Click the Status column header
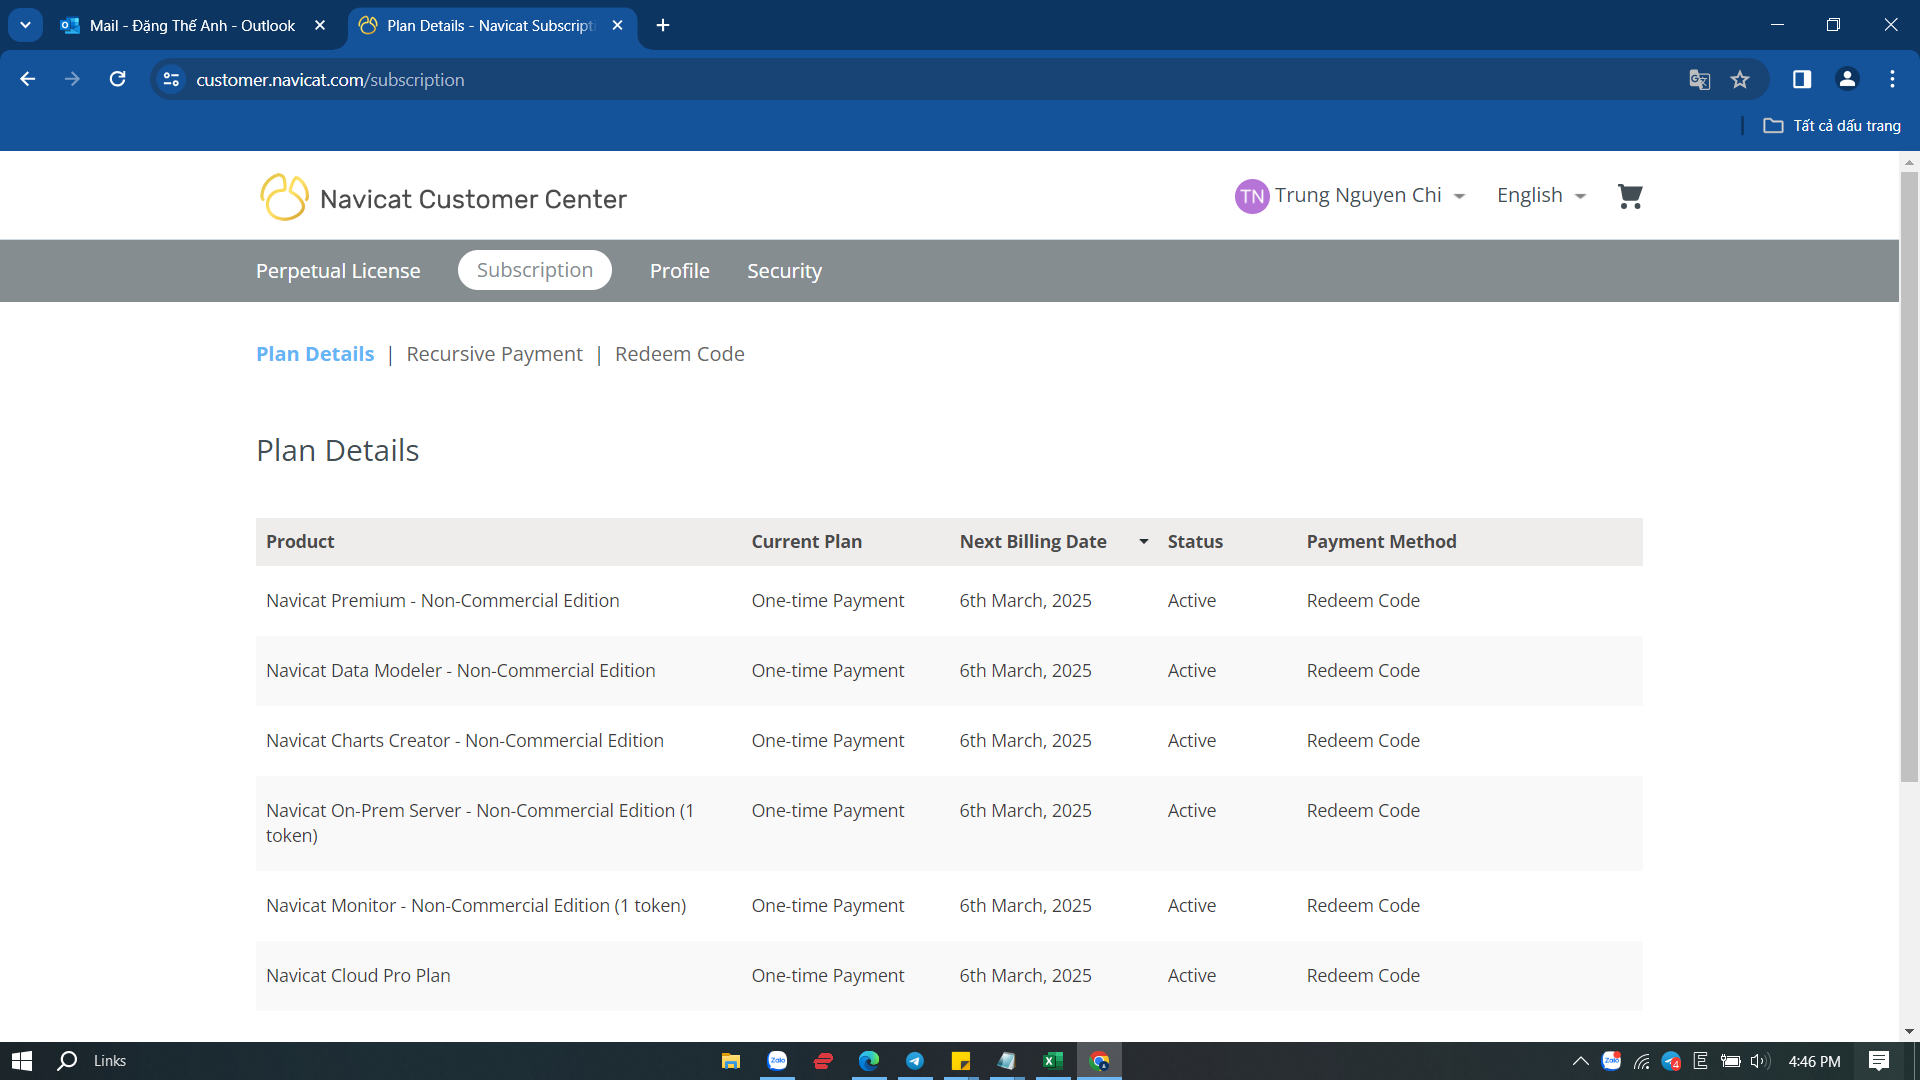The height and width of the screenshot is (1080, 1920). [1195, 542]
